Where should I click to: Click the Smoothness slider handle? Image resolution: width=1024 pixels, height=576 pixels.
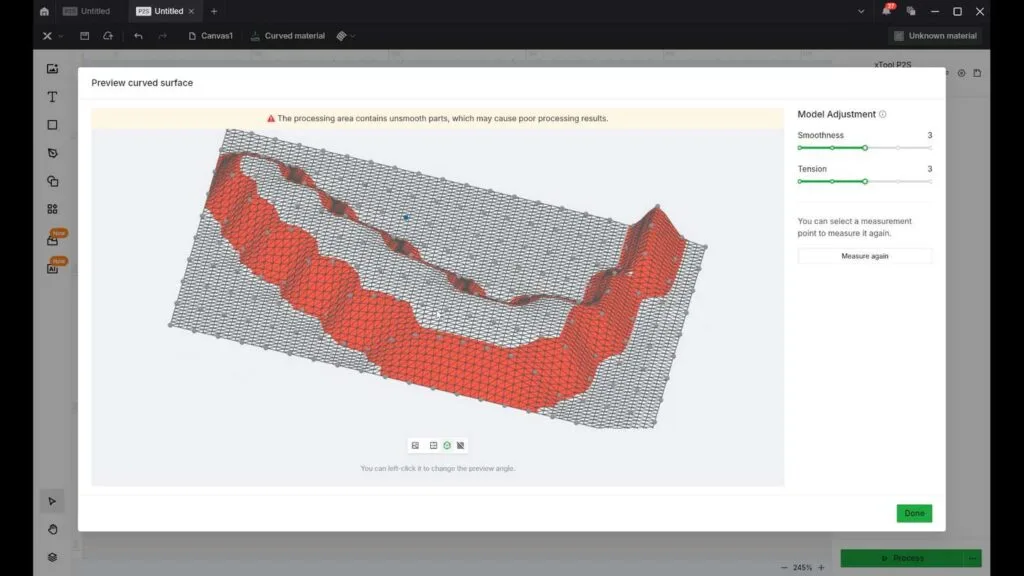(865, 147)
